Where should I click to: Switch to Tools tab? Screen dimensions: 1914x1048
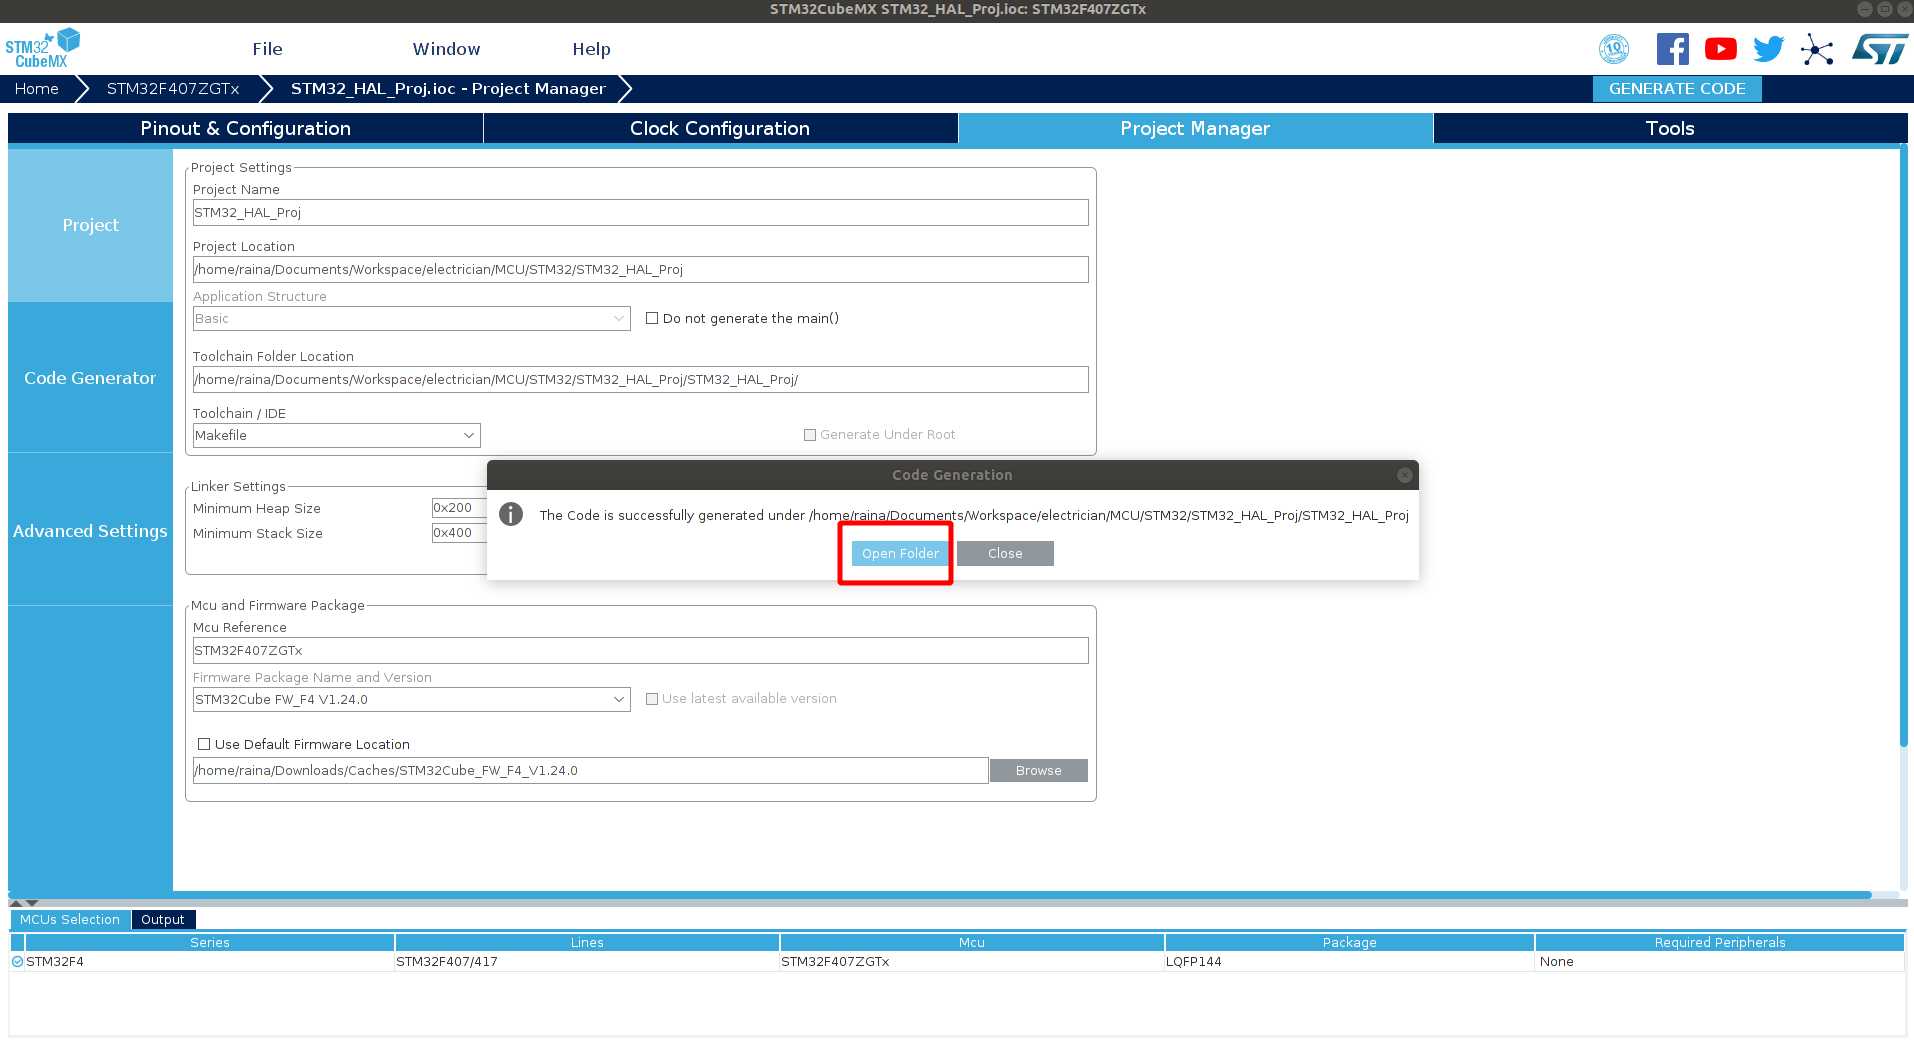click(1670, 128)
